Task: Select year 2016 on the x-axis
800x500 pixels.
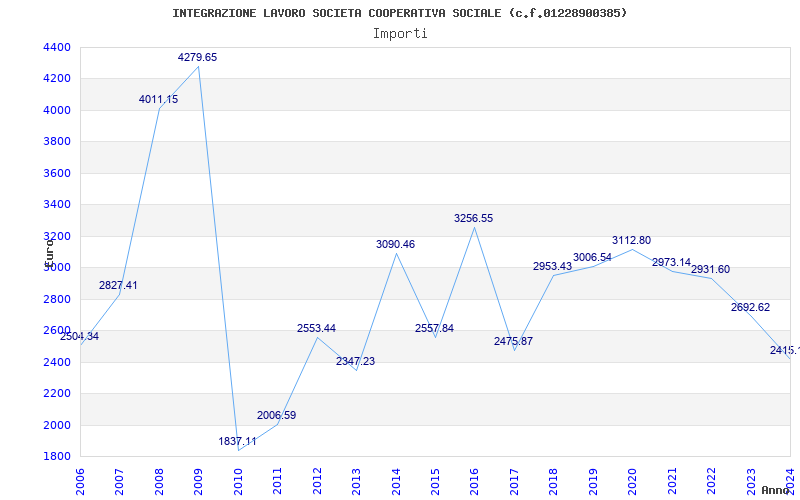Action: [x=474, y=478]
